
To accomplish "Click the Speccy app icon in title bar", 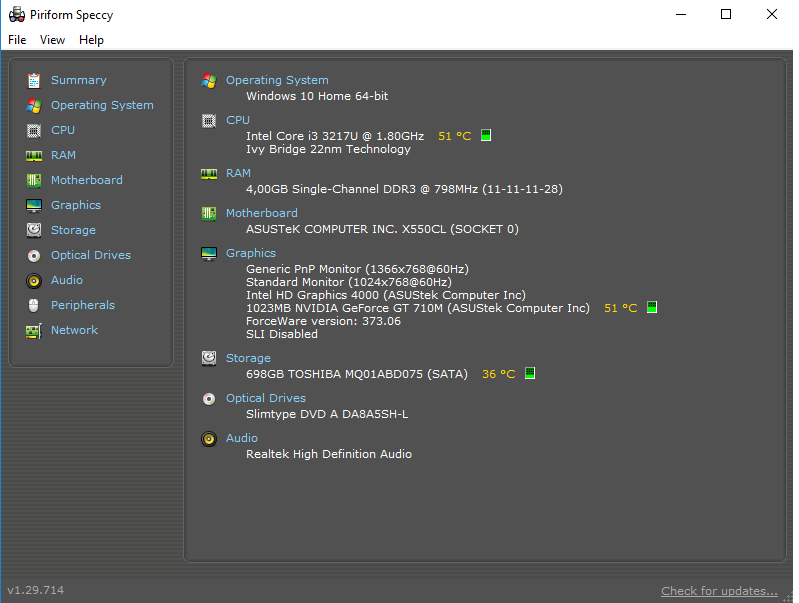I will (x=17, y=14).
